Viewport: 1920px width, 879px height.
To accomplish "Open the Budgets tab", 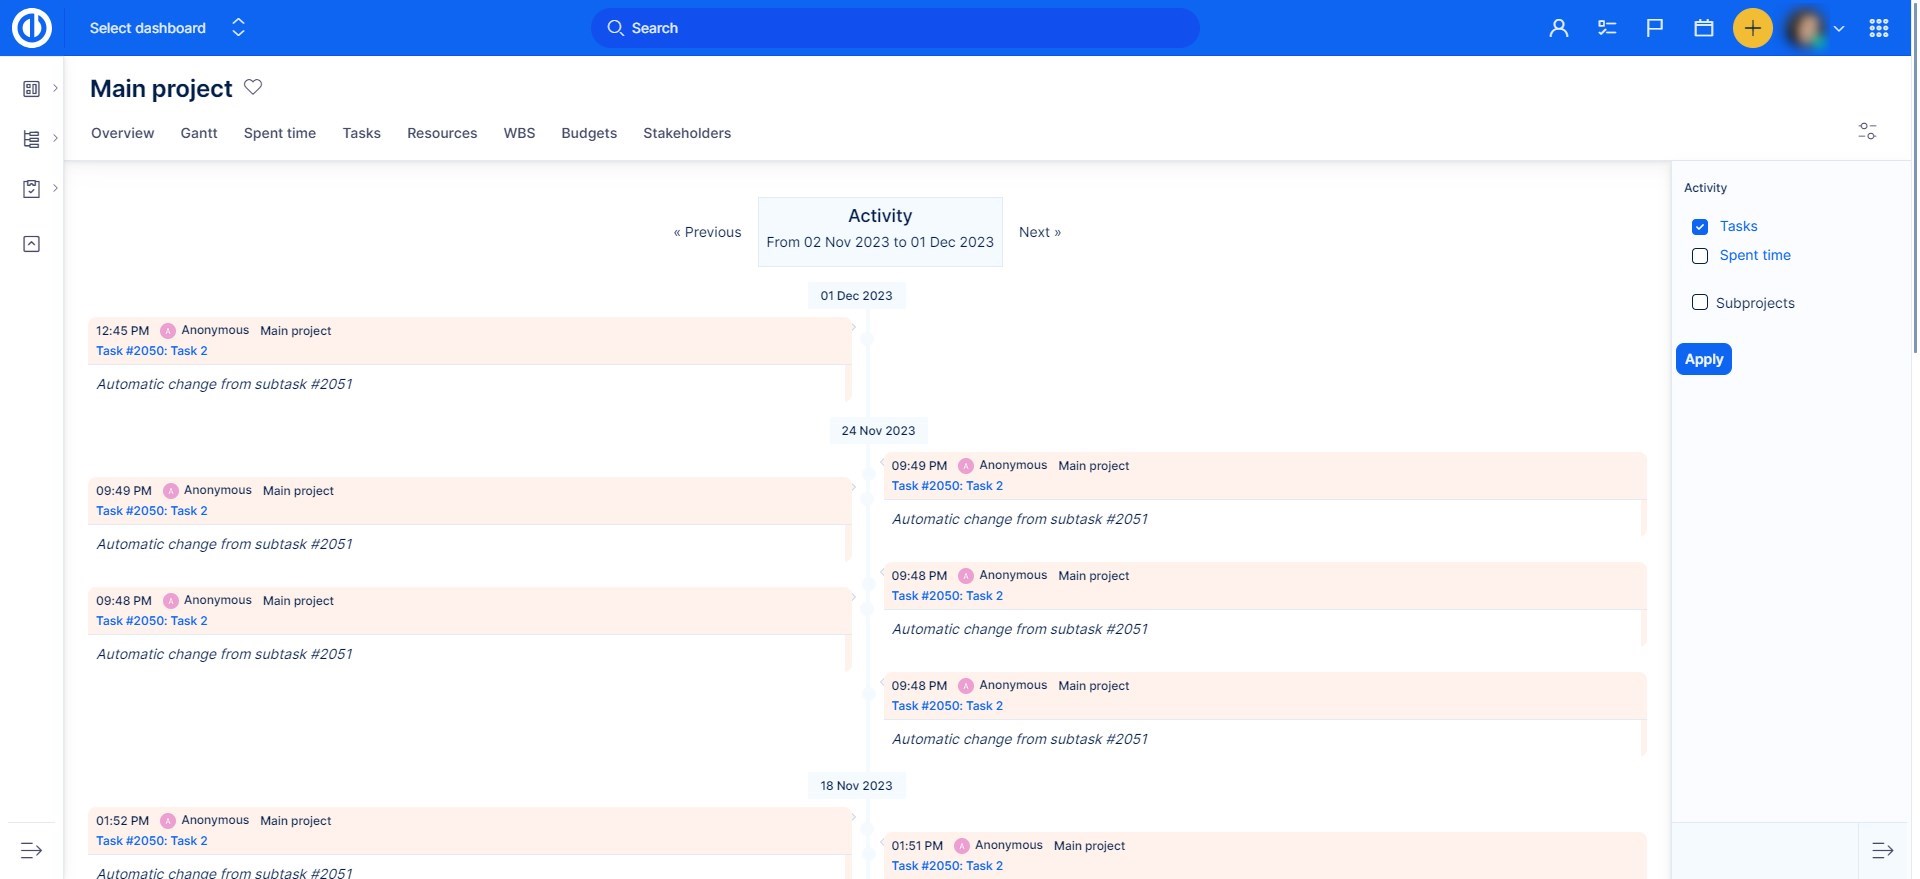I will [x=589, y=133].
